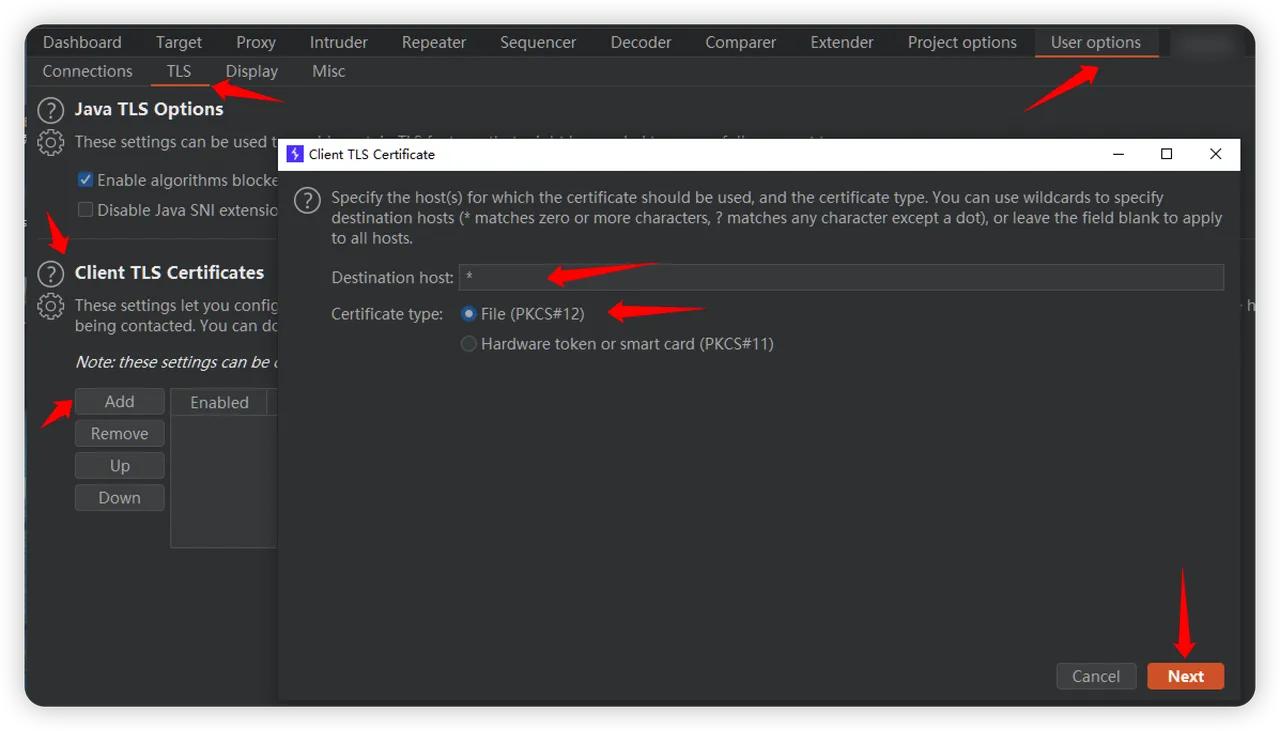Screen dimensions: 1280x731
Task: Toggle the Enable algorithms blocked checkbox
Action: click(86, 180)
